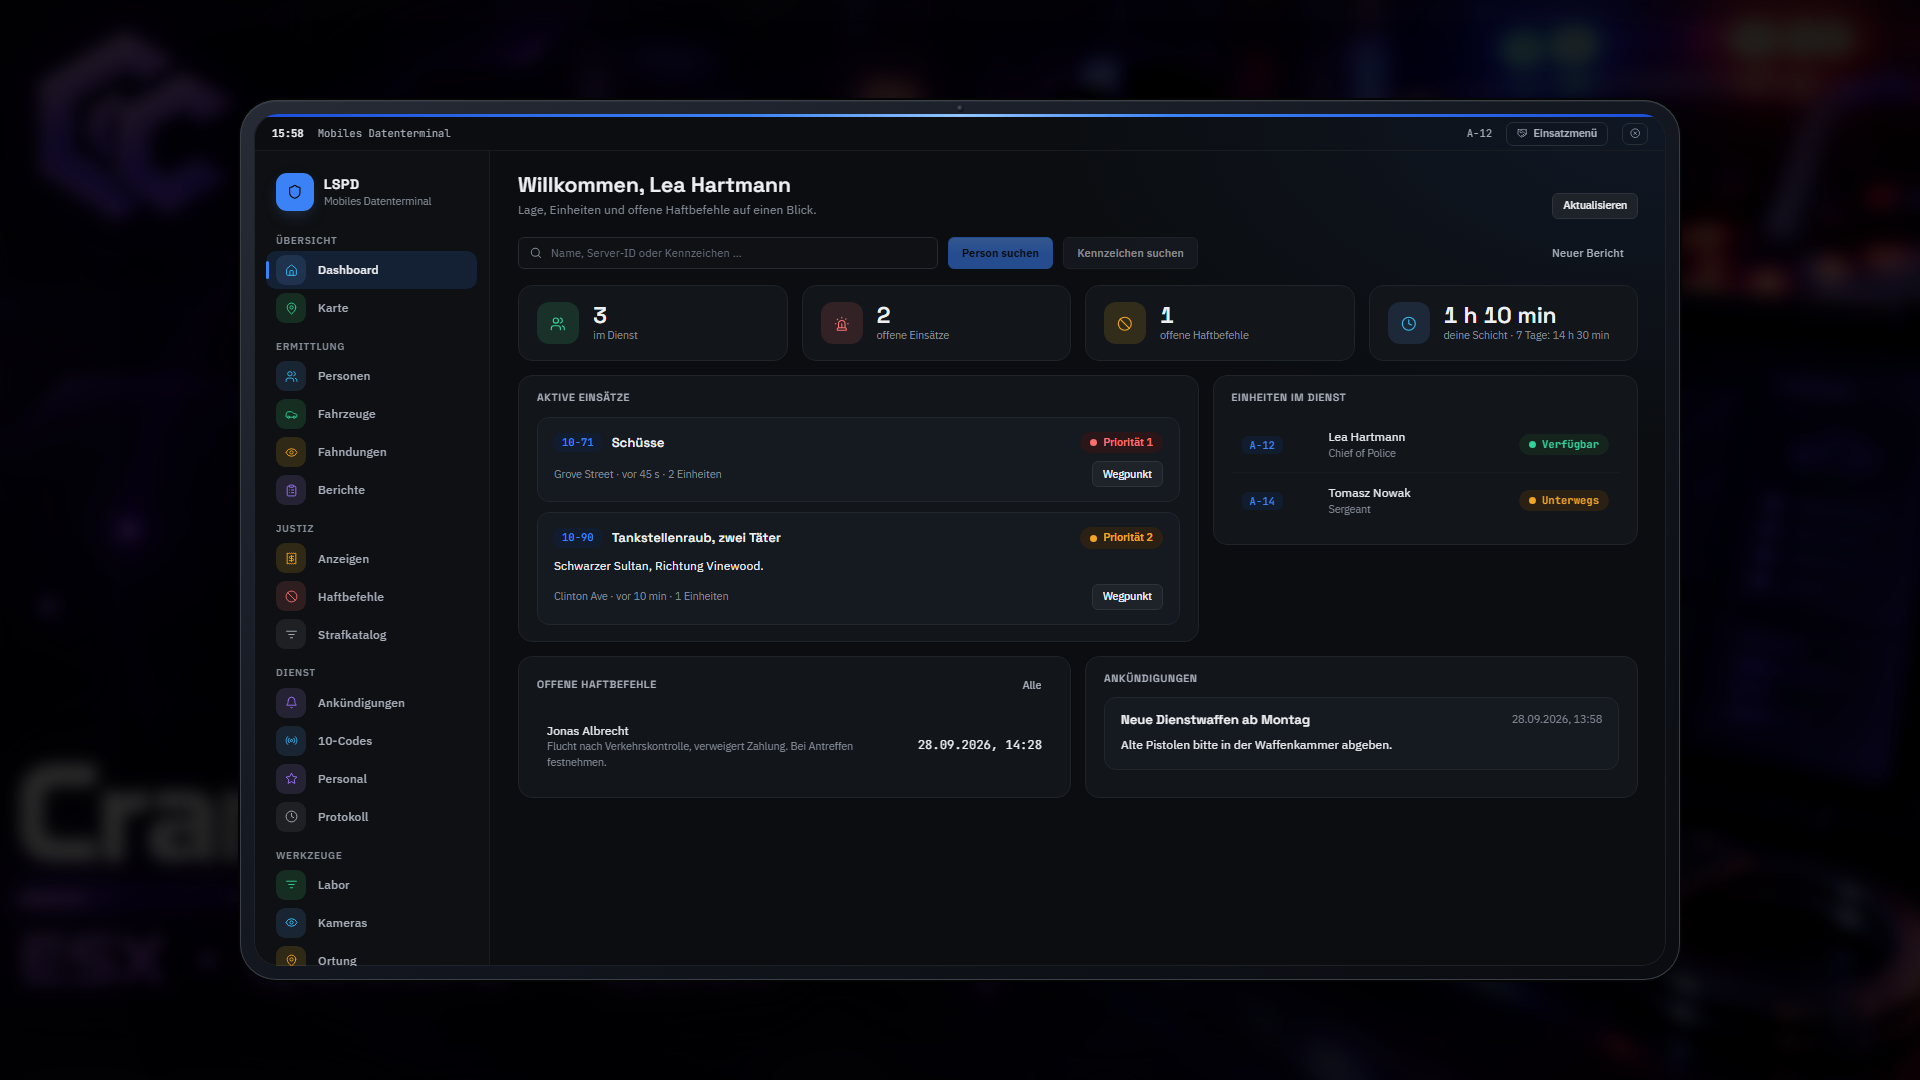1920x1080 pixels.
Task: Open Personal via its star icon
Action: (291, 779)
